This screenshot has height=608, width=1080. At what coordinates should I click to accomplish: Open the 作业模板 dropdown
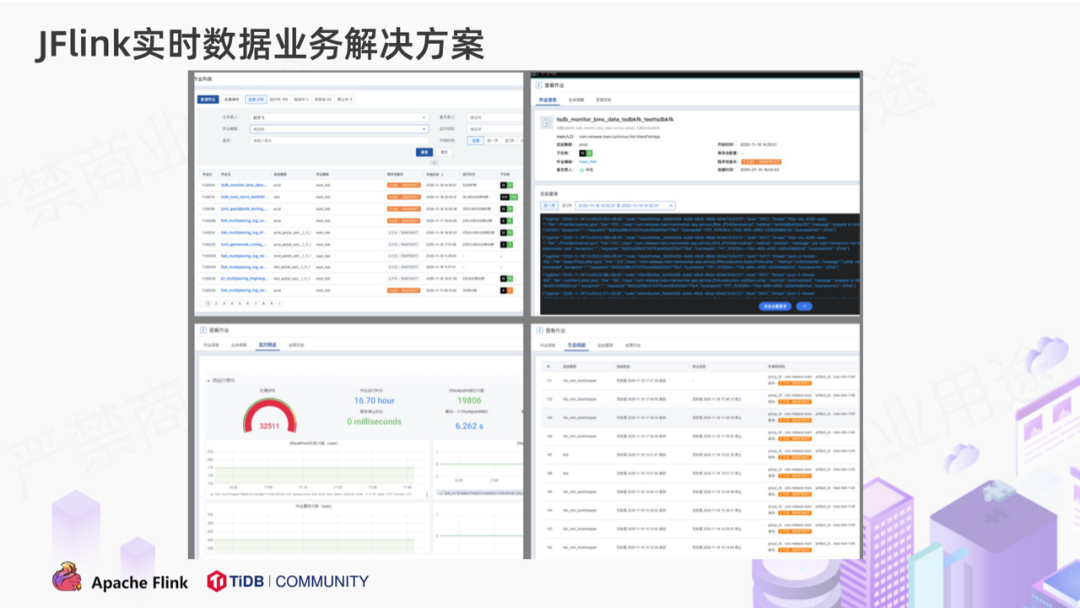point(338,129)
